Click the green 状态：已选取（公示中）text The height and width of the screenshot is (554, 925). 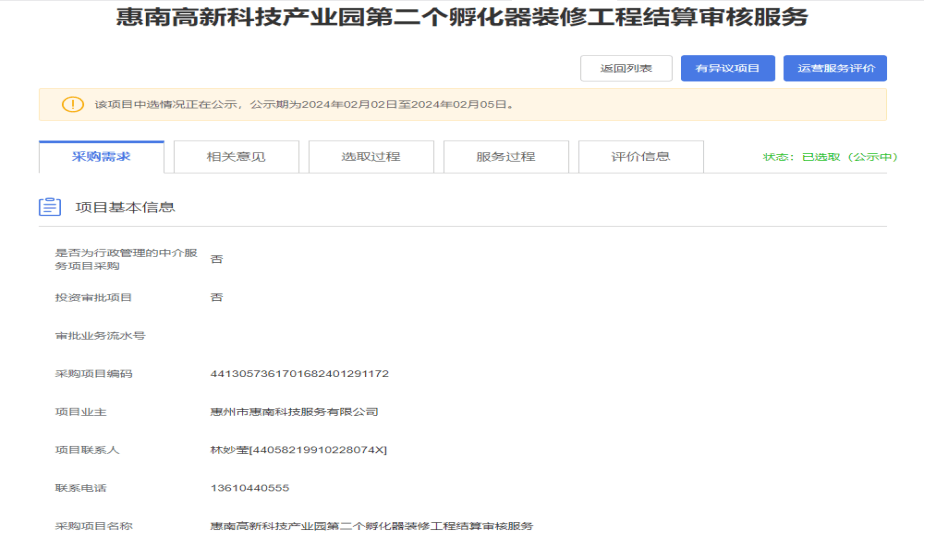pyautogui.click(x=830, y=157)
